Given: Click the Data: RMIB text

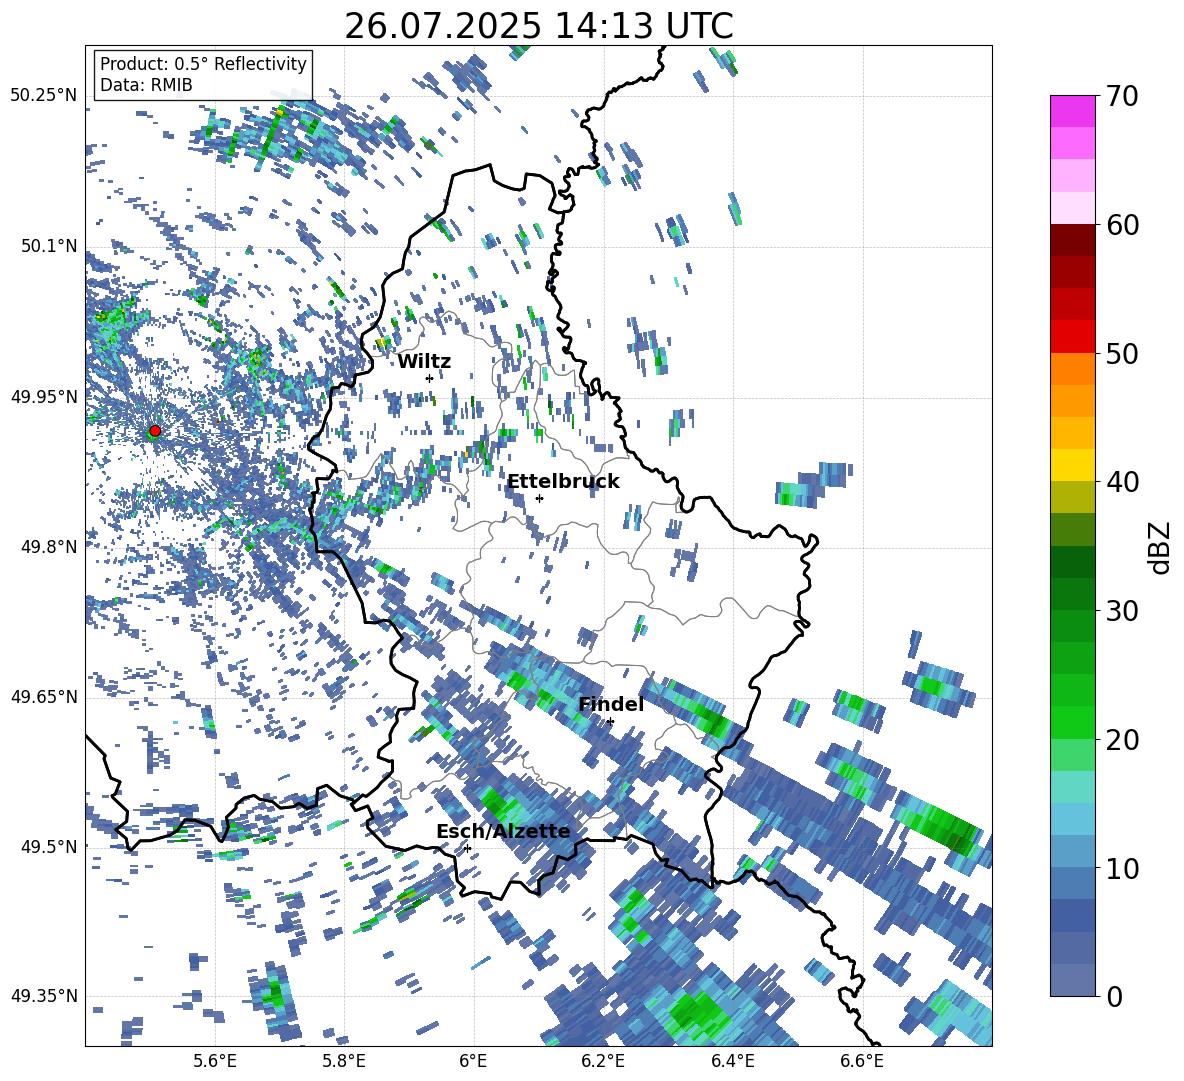Looking at the screenshot, I should (x=146, y=85).
